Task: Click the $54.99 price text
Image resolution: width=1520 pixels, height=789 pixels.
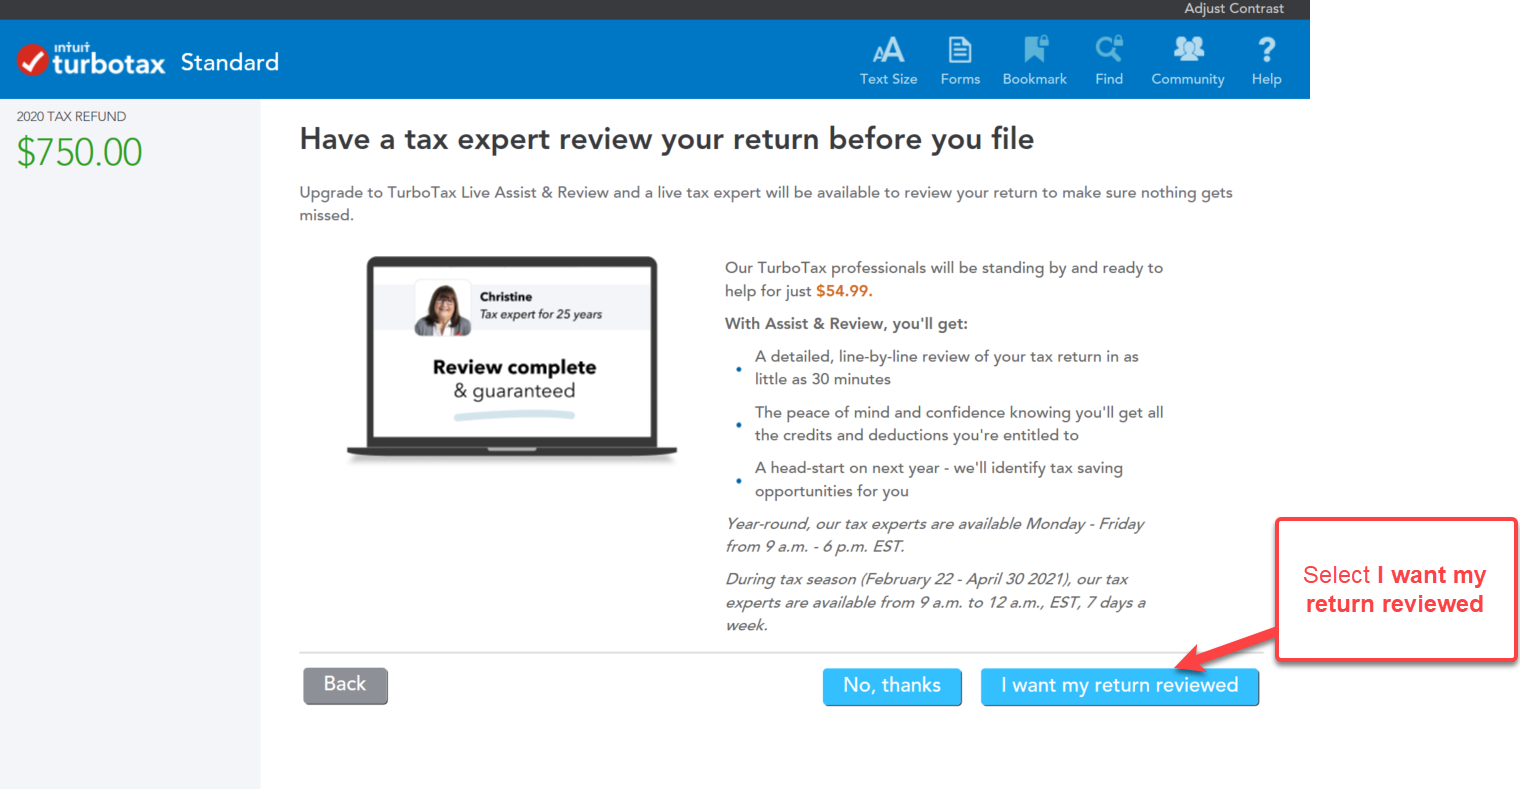Action: [x=844, y=291]
